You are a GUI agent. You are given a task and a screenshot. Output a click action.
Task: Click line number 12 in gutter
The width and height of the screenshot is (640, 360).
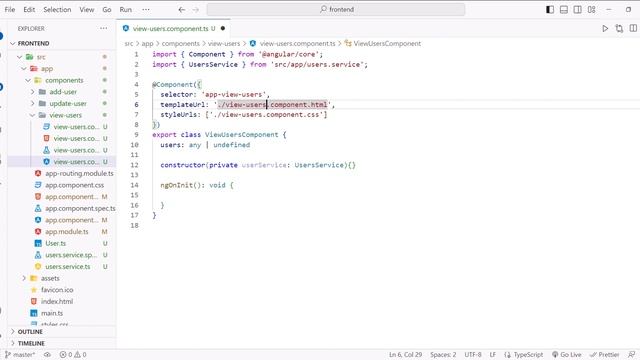coord(135,165)
